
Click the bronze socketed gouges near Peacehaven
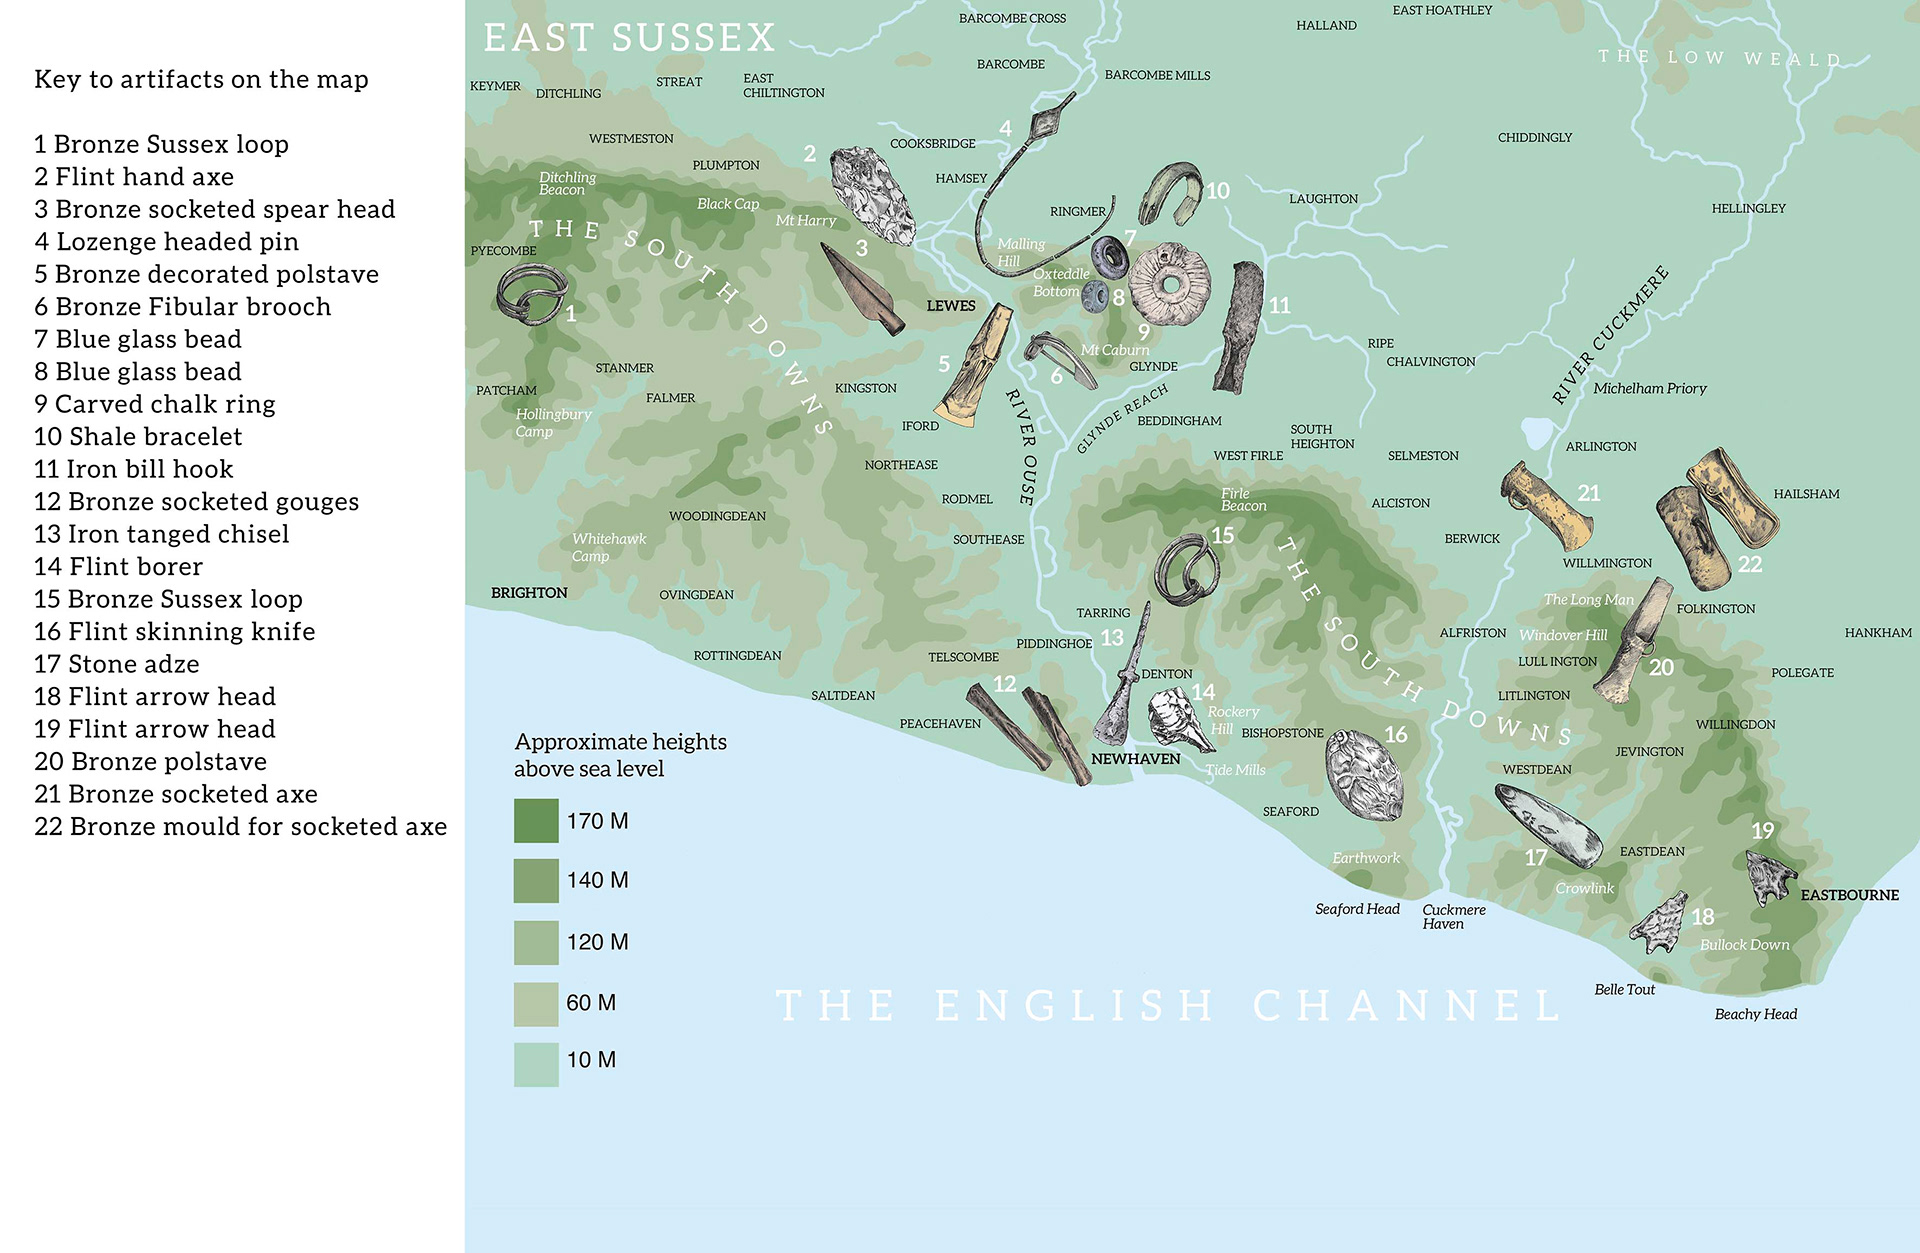pyautogui.click(x=1030, y=733)
